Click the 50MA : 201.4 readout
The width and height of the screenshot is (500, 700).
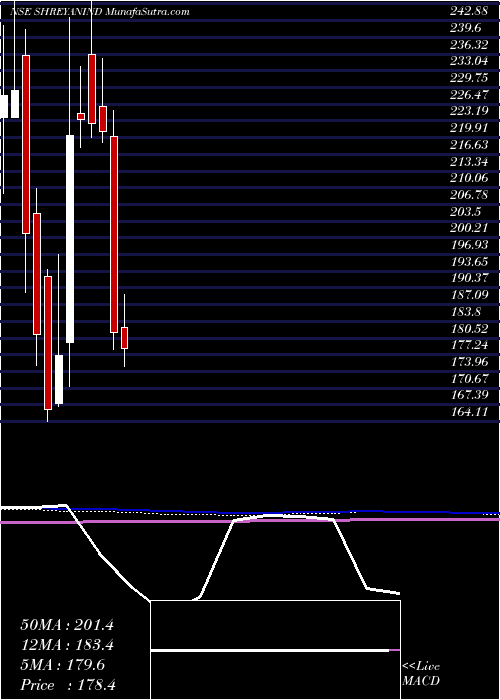point(67,625)
